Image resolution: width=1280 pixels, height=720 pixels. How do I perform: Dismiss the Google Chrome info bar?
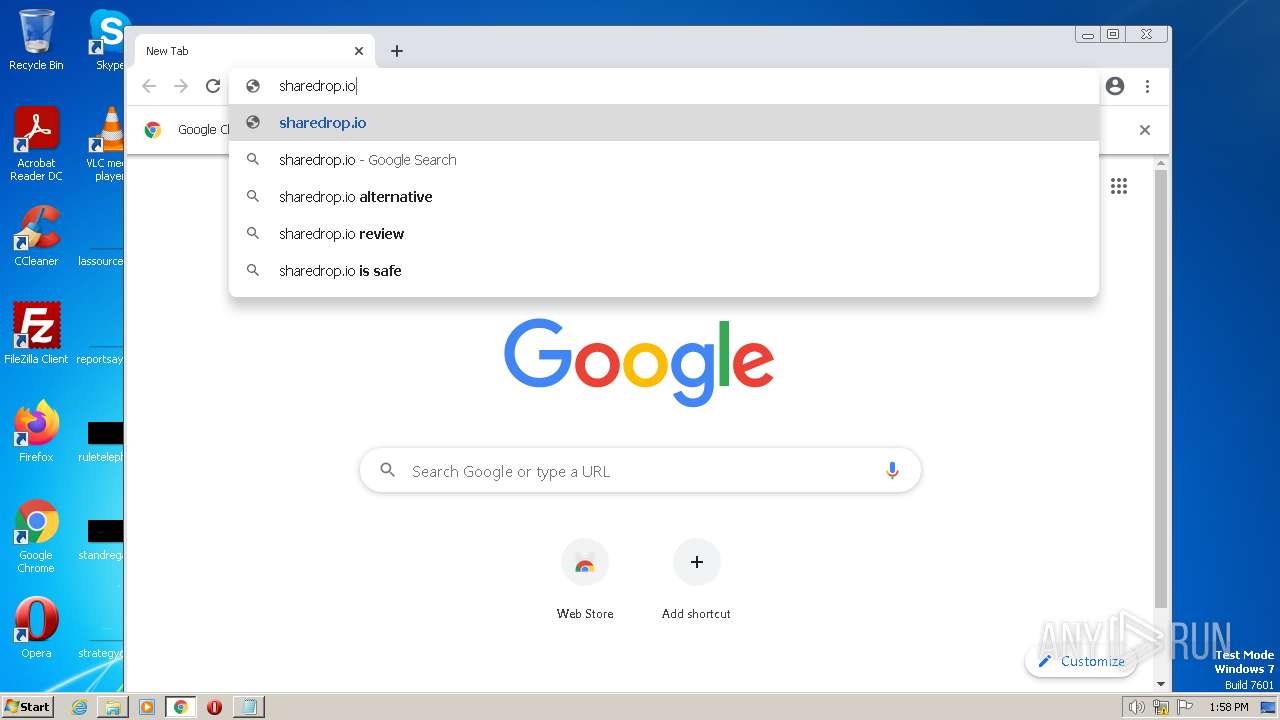(x=1145, y=130)
